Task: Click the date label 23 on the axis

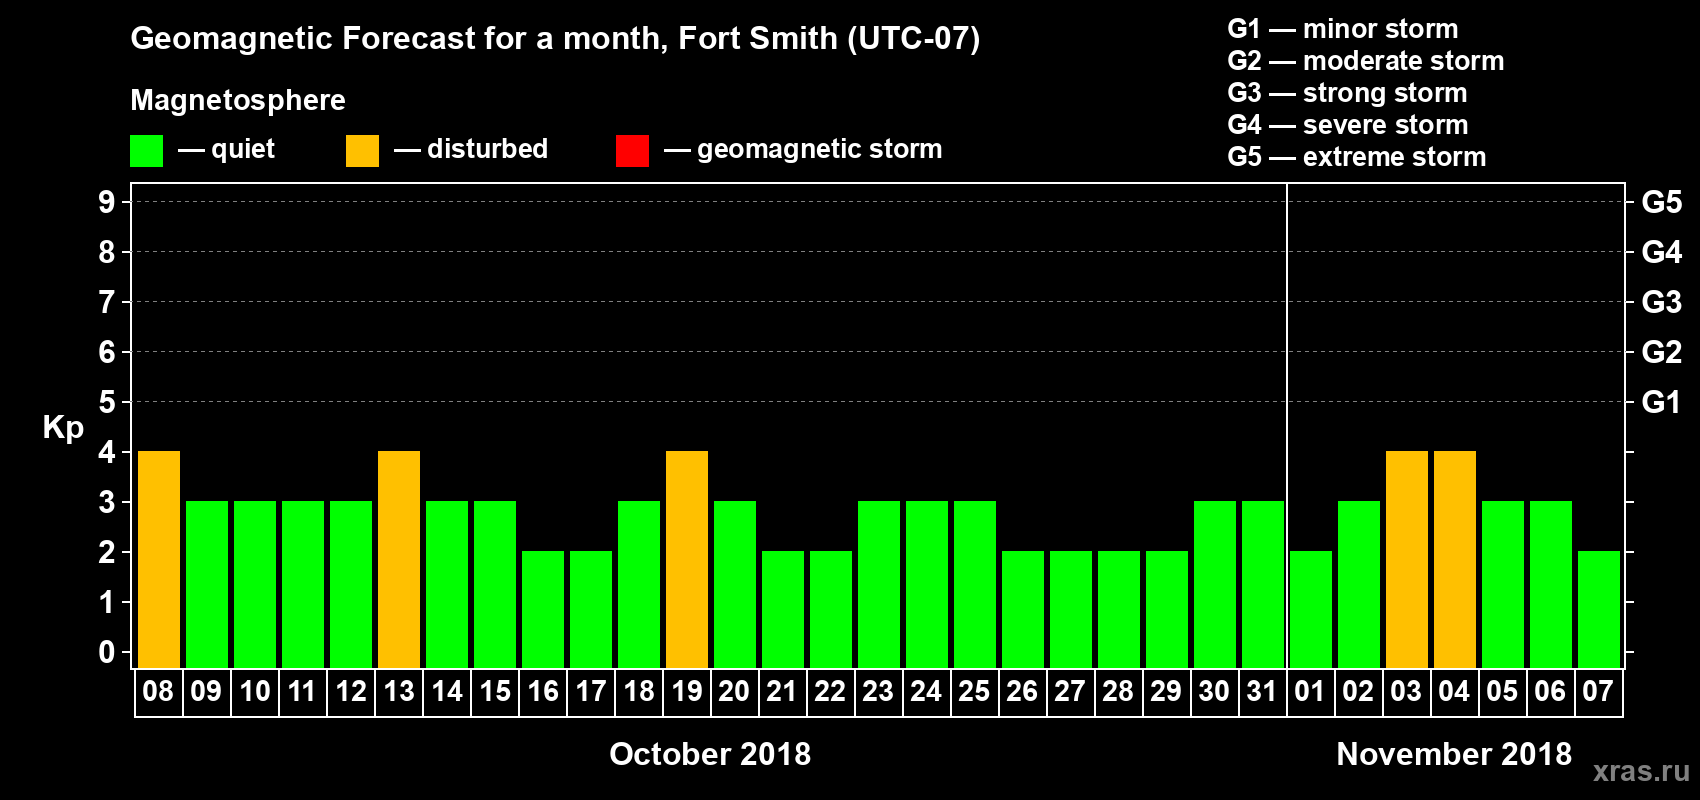Action: (878, 692)
